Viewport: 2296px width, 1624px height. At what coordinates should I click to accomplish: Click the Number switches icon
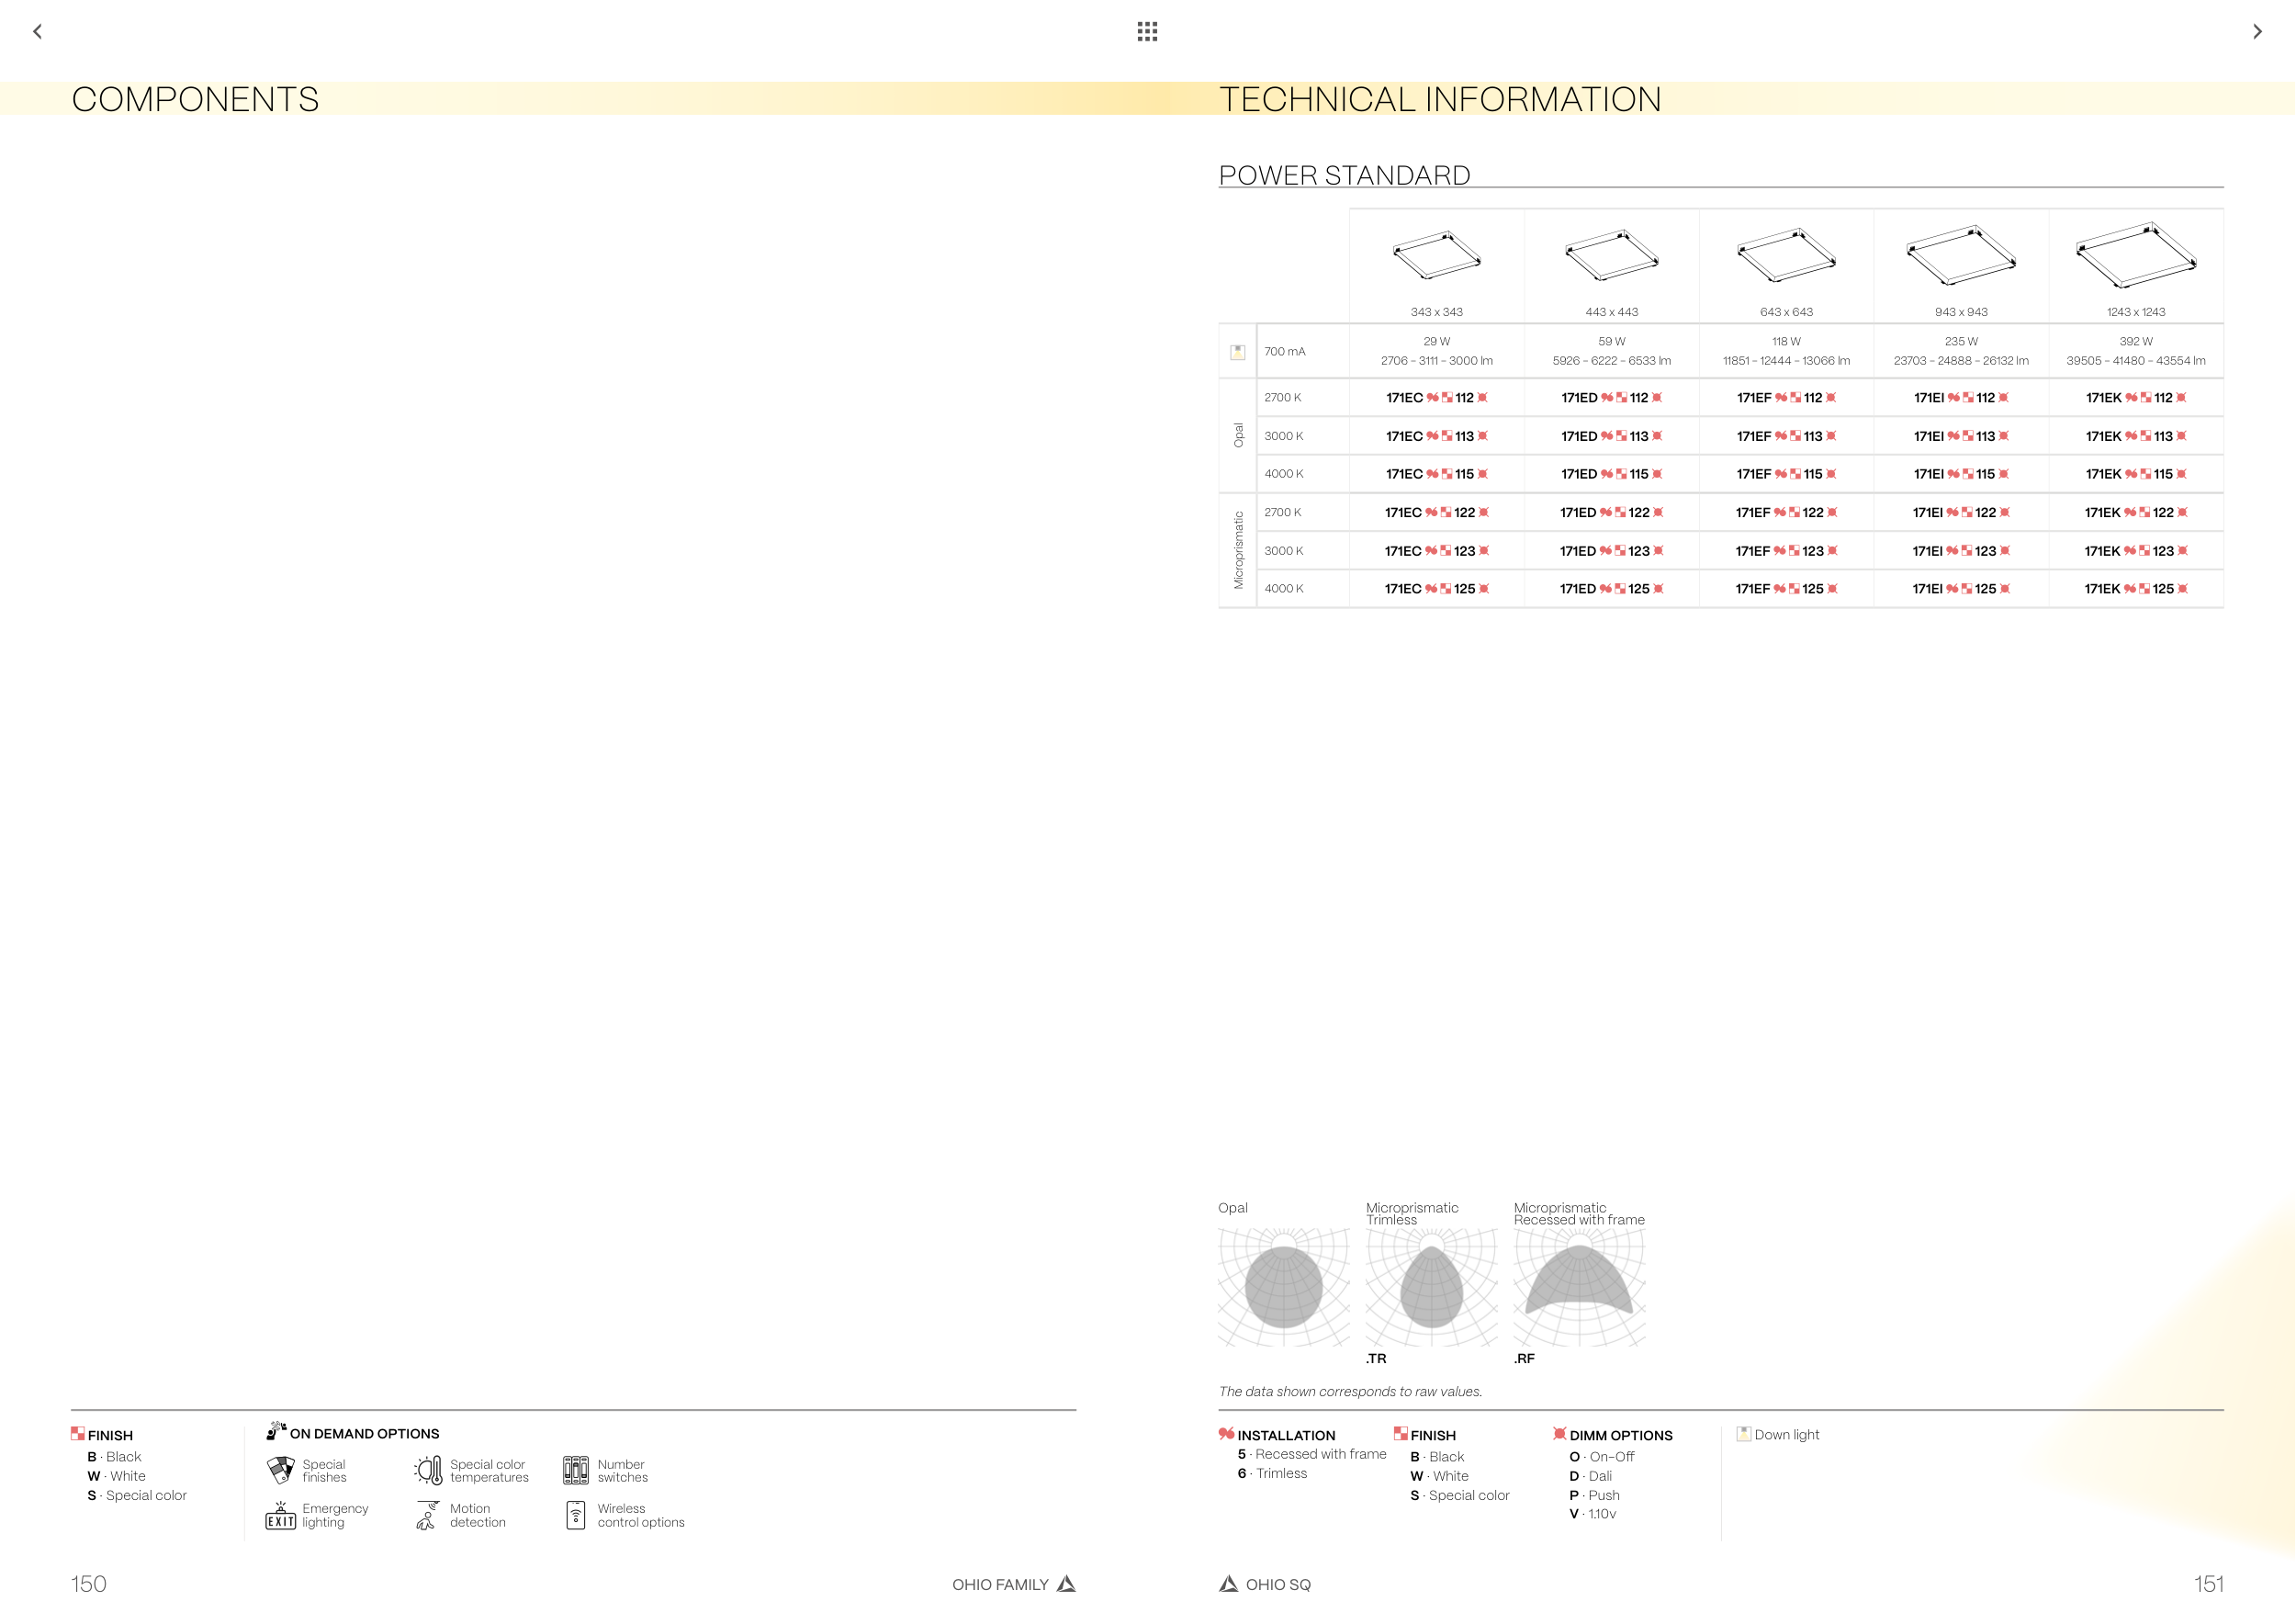[576, 1470]
